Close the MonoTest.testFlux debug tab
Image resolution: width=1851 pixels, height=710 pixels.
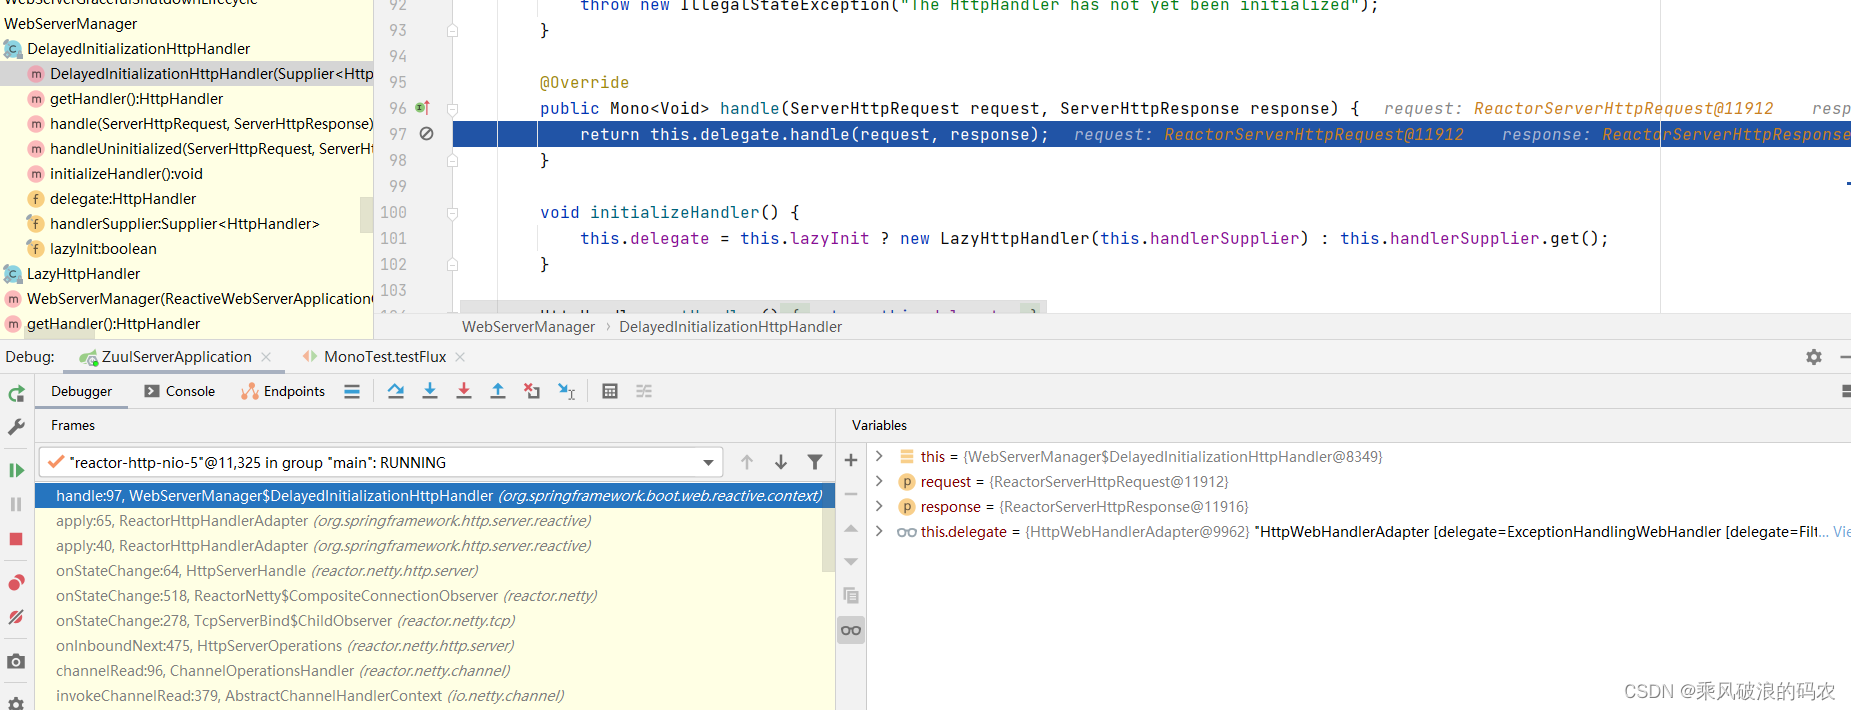(460, 357)
